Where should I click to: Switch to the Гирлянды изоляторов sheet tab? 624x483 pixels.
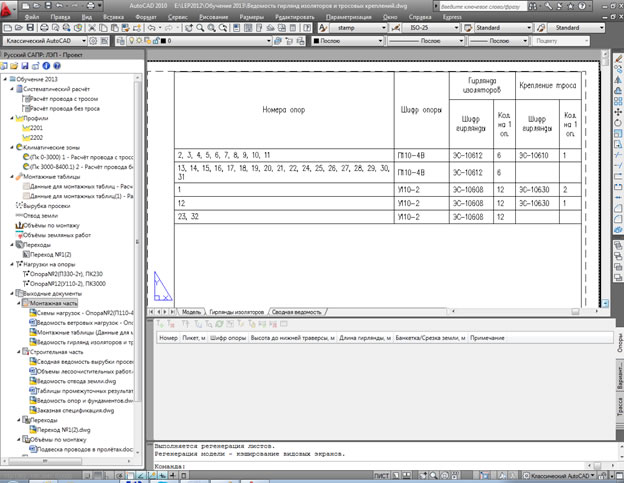tap(236, 312)
